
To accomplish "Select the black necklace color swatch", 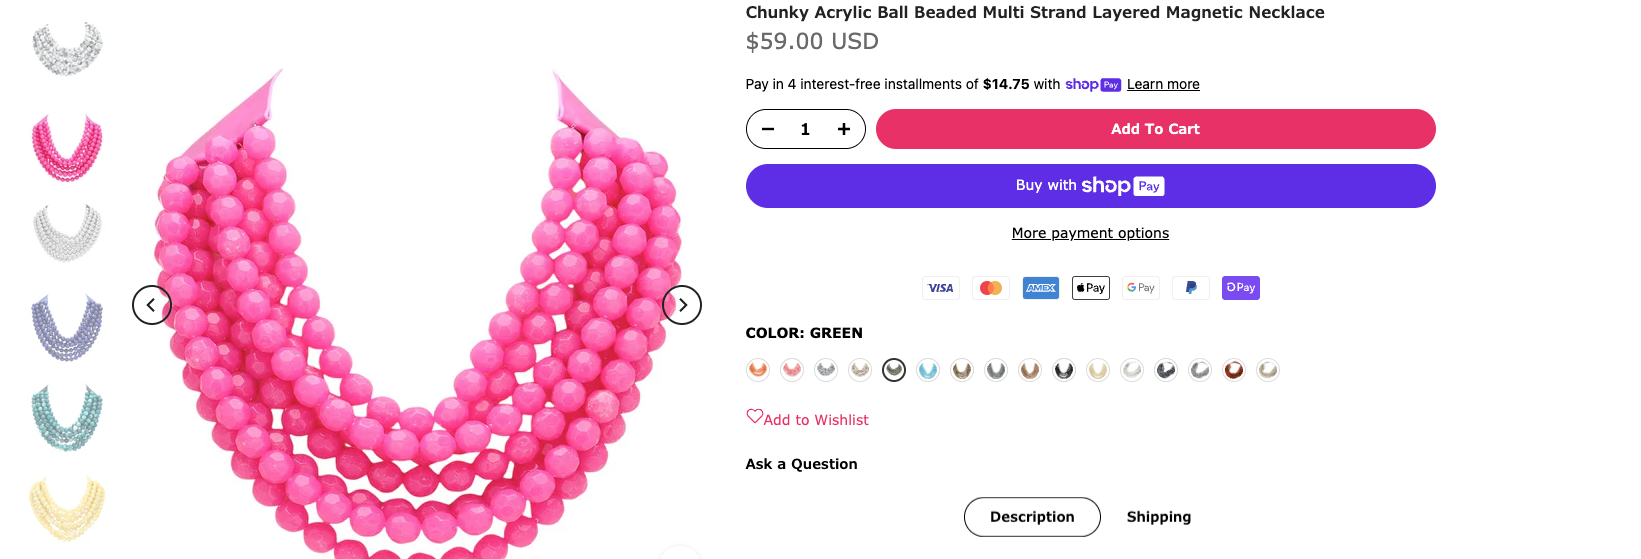I will point(1064,370).
